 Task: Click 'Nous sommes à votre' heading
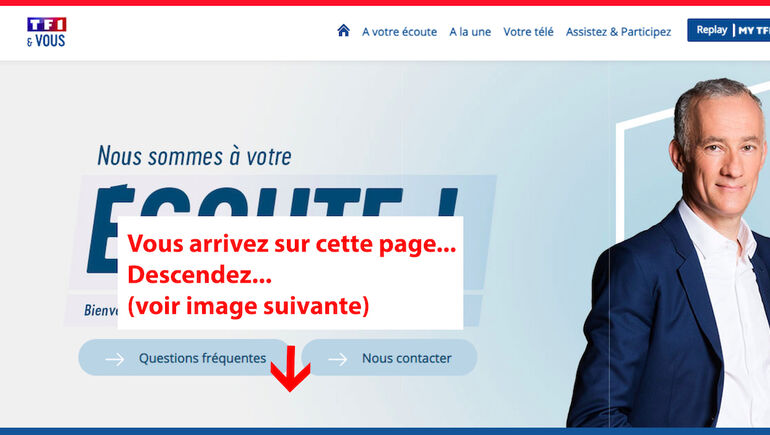coord(194,156)
